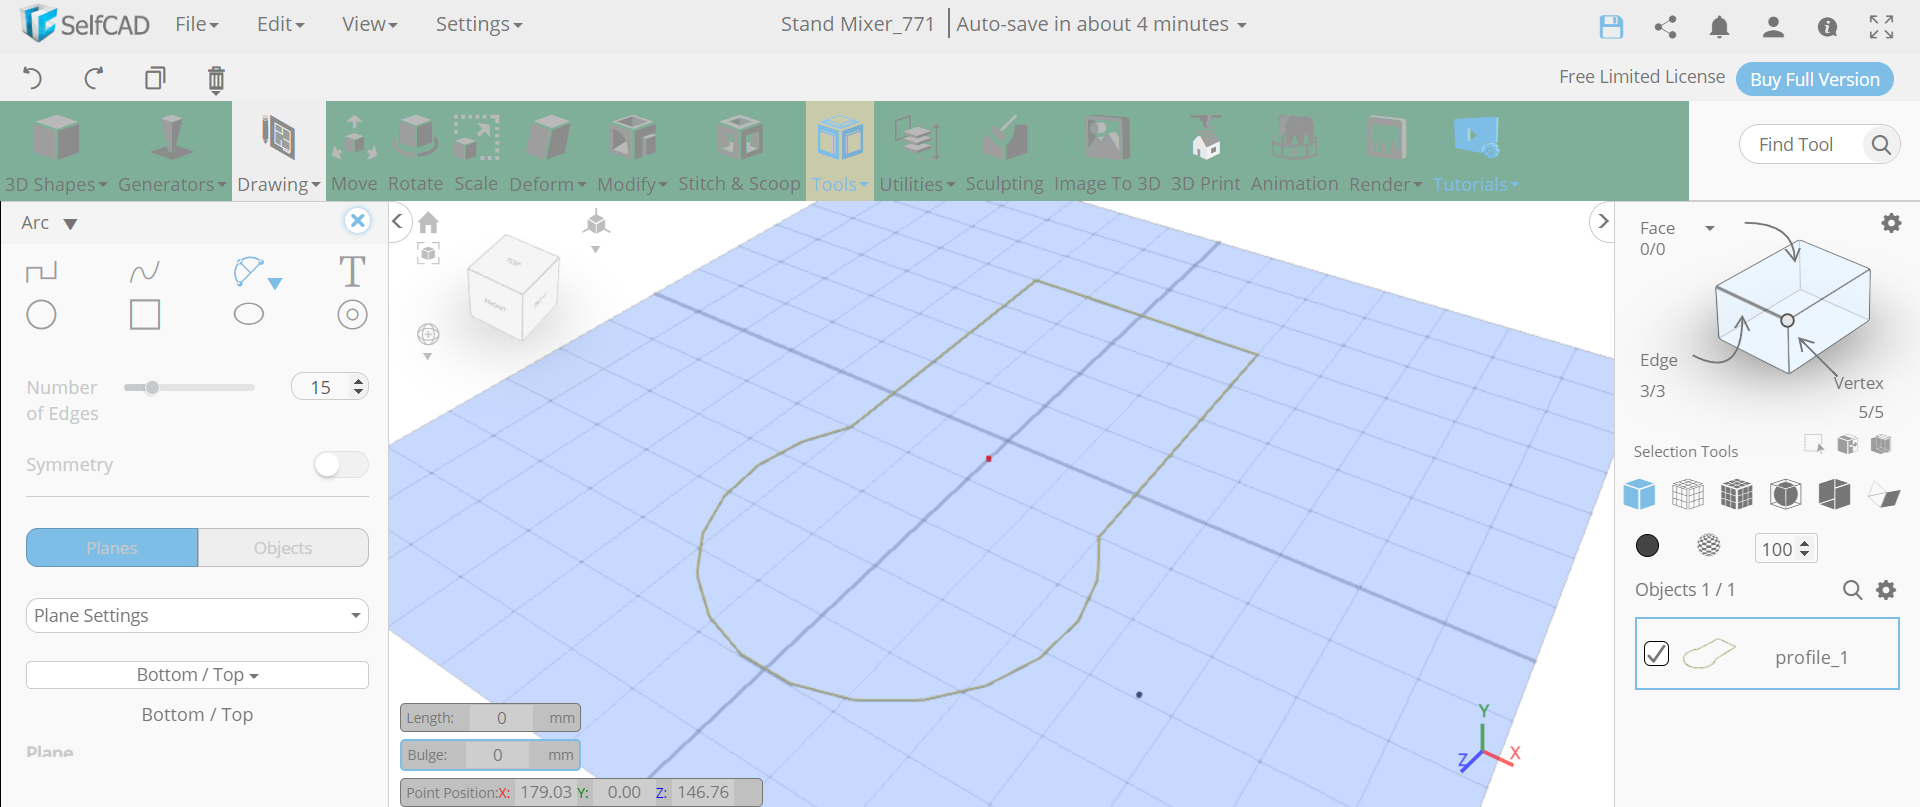Click the opacity 100 stepper
Screen dimensions: 1920x807
coord(1804,548)
